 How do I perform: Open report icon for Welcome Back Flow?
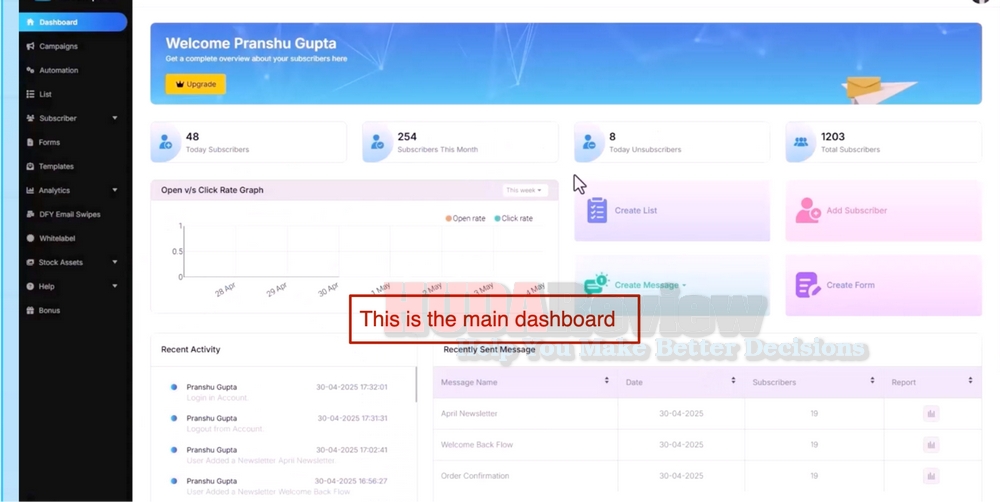pyautogui.click(x=931, y=445)
